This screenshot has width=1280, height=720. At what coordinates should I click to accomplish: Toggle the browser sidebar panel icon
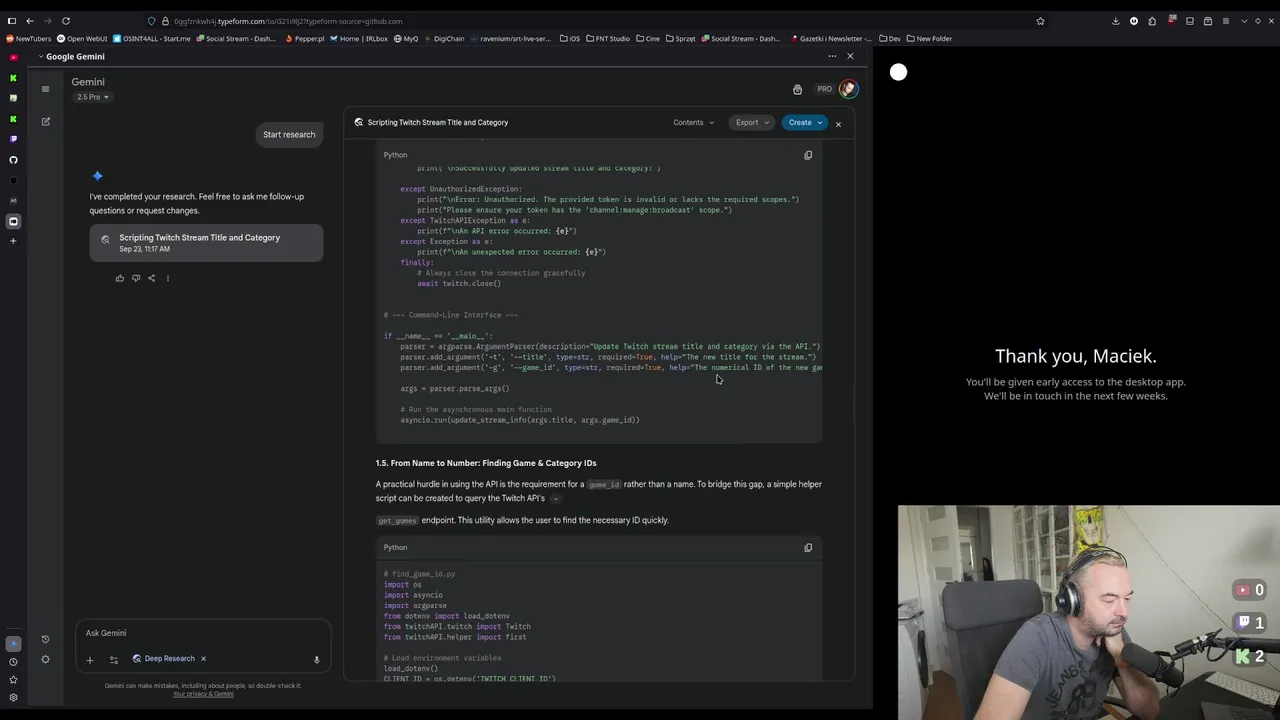coord(12,21)
